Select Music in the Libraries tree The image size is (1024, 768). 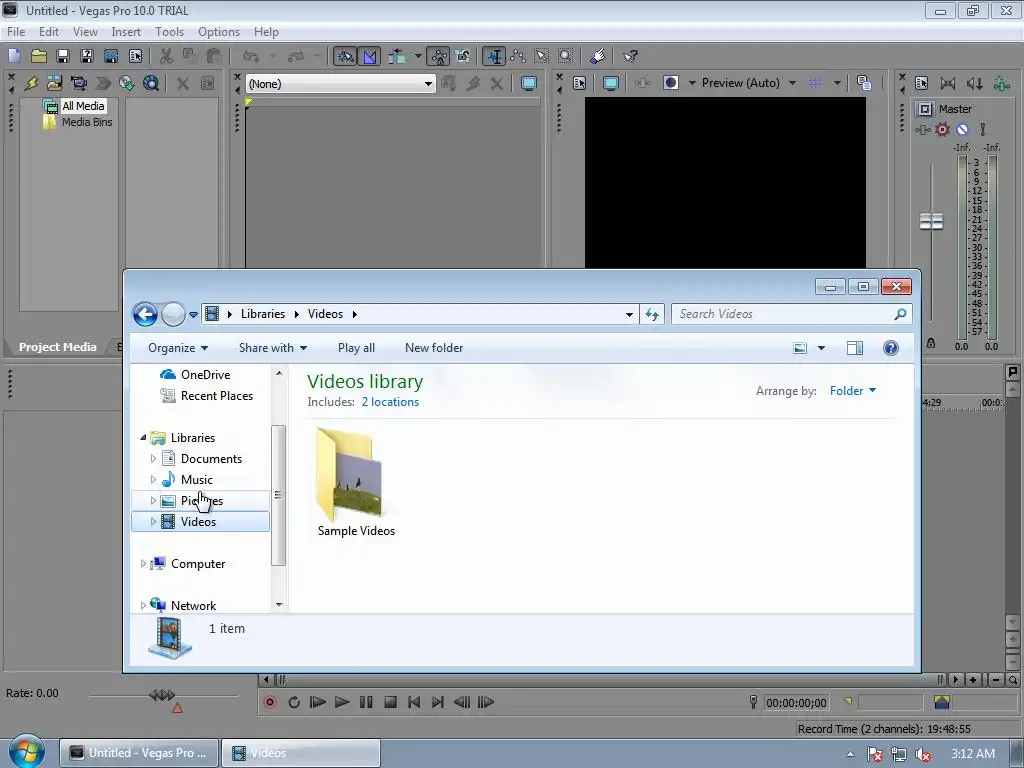coord(197,479)
